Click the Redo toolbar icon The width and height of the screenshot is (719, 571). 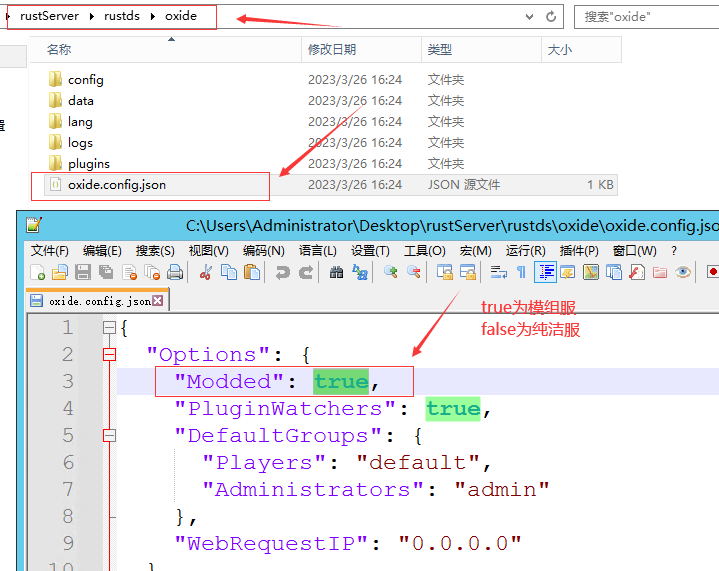click(306, 272)
